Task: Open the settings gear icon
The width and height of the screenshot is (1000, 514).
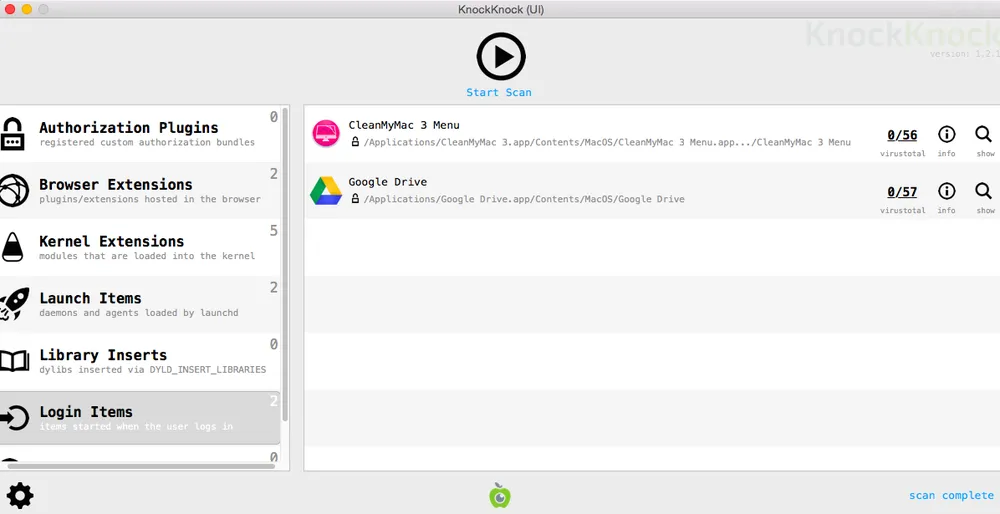Action: click(x=20, y=495)
